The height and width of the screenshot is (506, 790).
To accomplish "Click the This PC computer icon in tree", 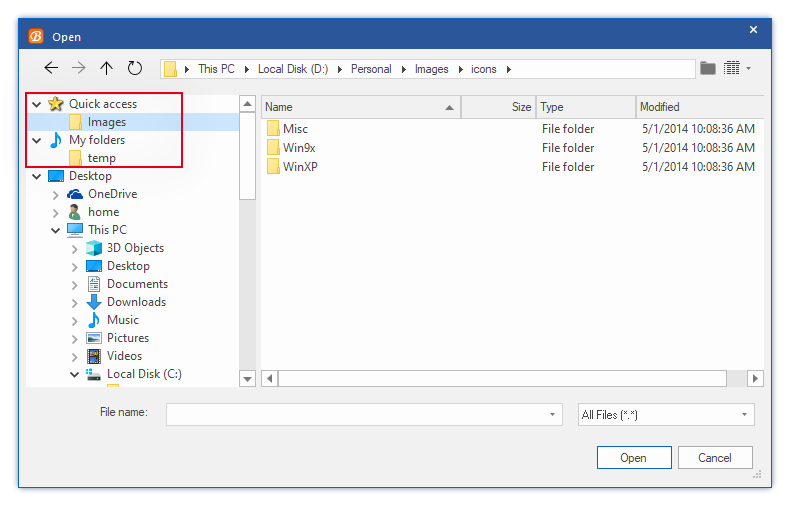I will [75, 230].
